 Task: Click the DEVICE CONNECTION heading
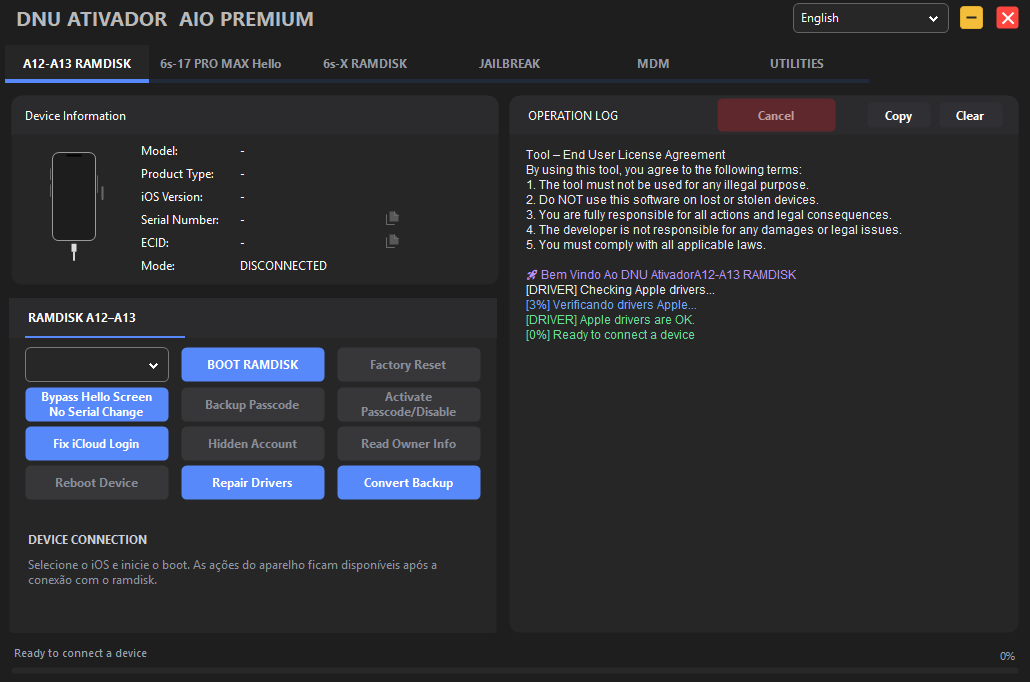87,539
